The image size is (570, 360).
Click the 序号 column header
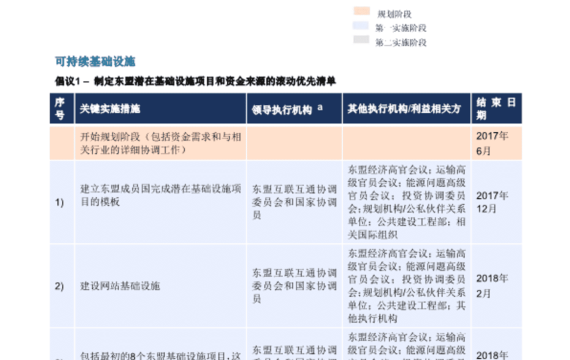tap(62, 108)
